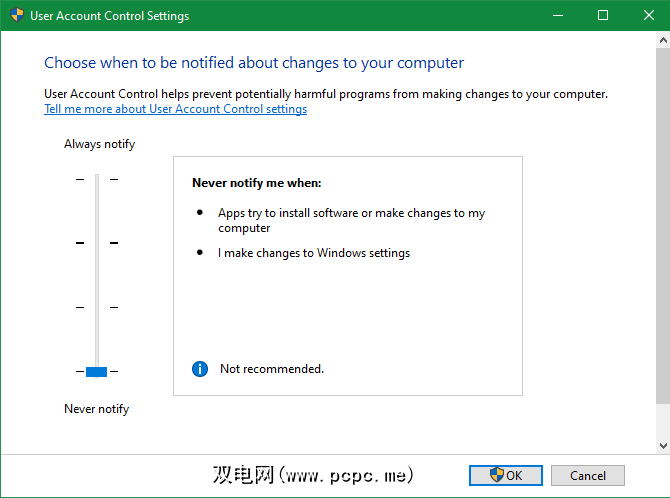Screen dimensions: 670x498
Task: Click the blue info icon beside Not recommended
Action: click(x=200, y=368)
